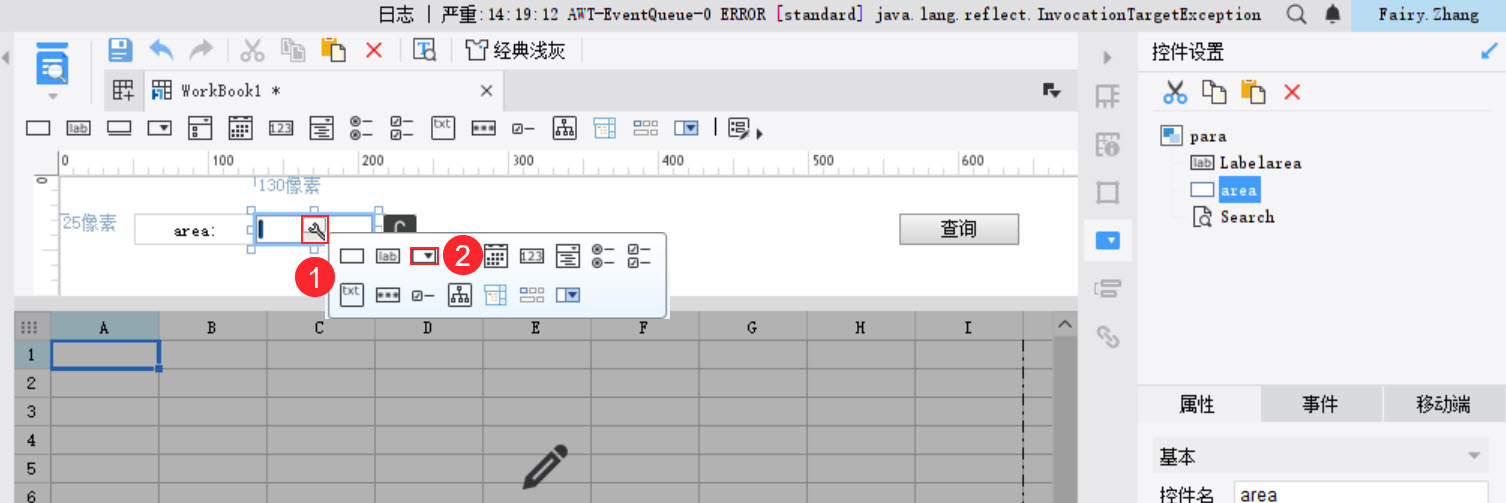The image size is (1506, 503).
Task: Select the 123 number widget in widget toolbar
Action: [281, 128]
